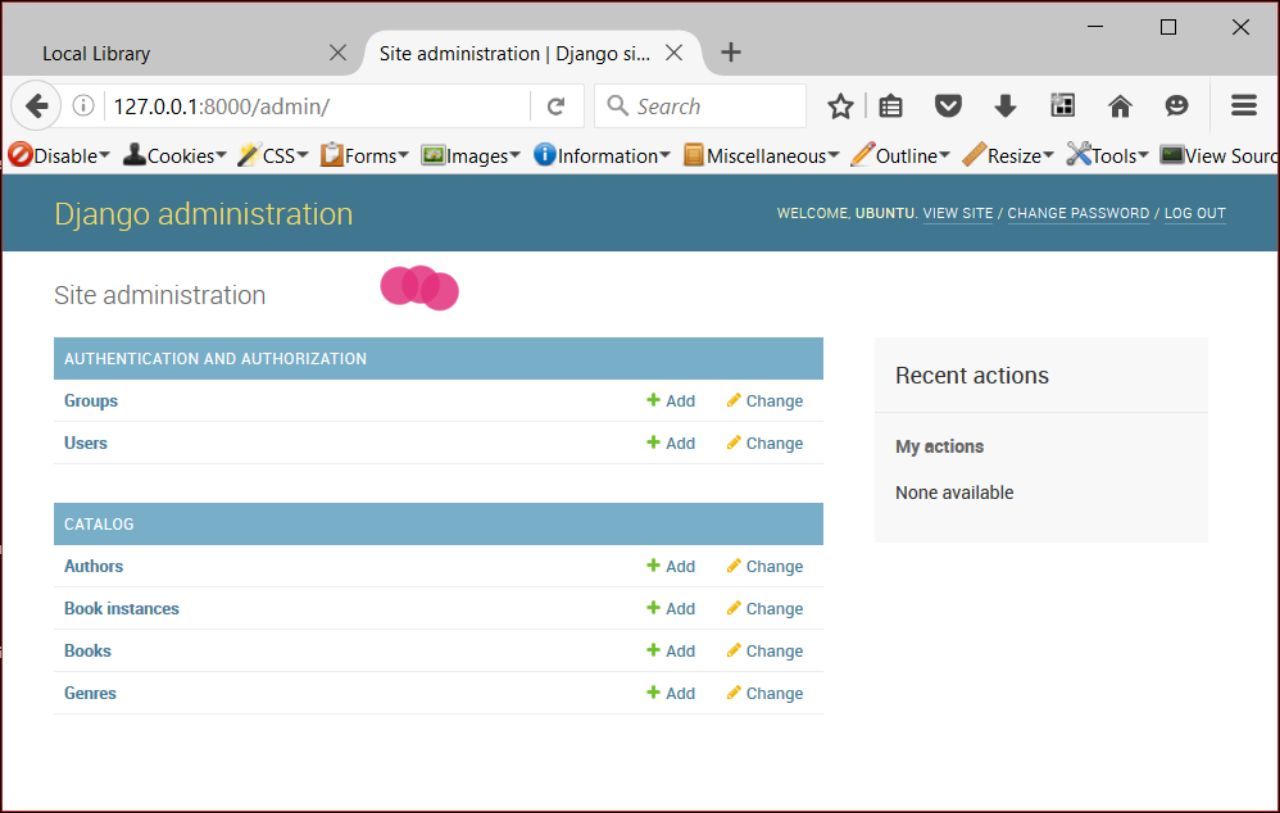Minimize the browser window
Viewport: 1280px width, 813px height.
(x=1097, y=28)
